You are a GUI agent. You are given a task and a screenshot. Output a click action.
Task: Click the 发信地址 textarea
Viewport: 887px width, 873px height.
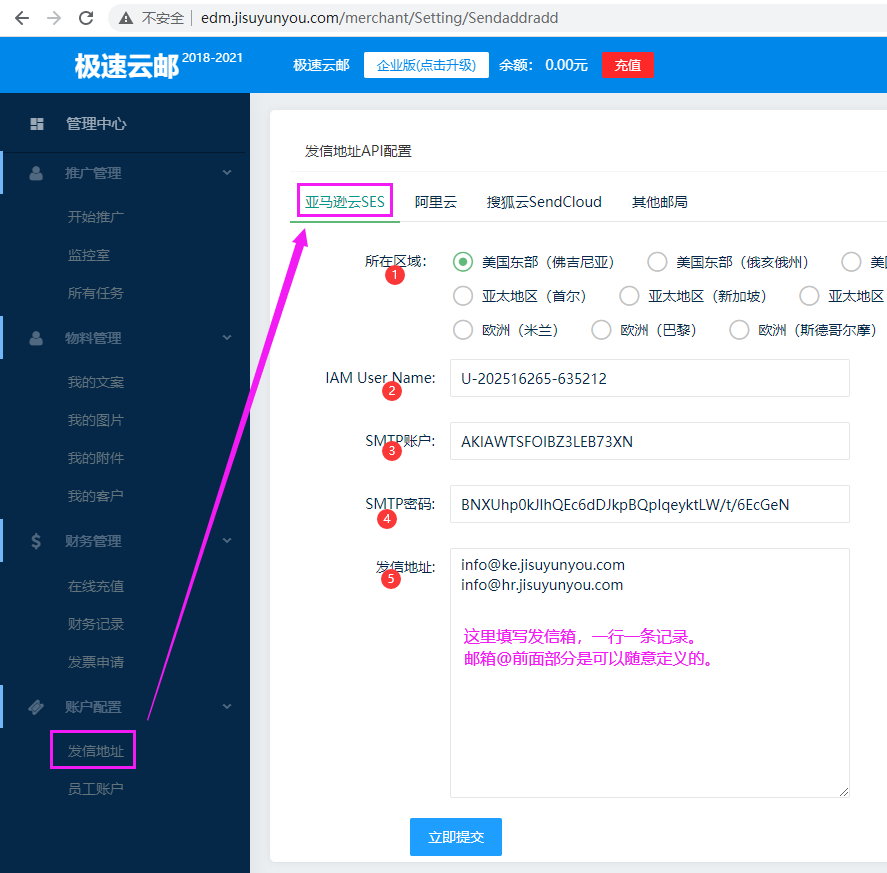[x=649, y=673]
